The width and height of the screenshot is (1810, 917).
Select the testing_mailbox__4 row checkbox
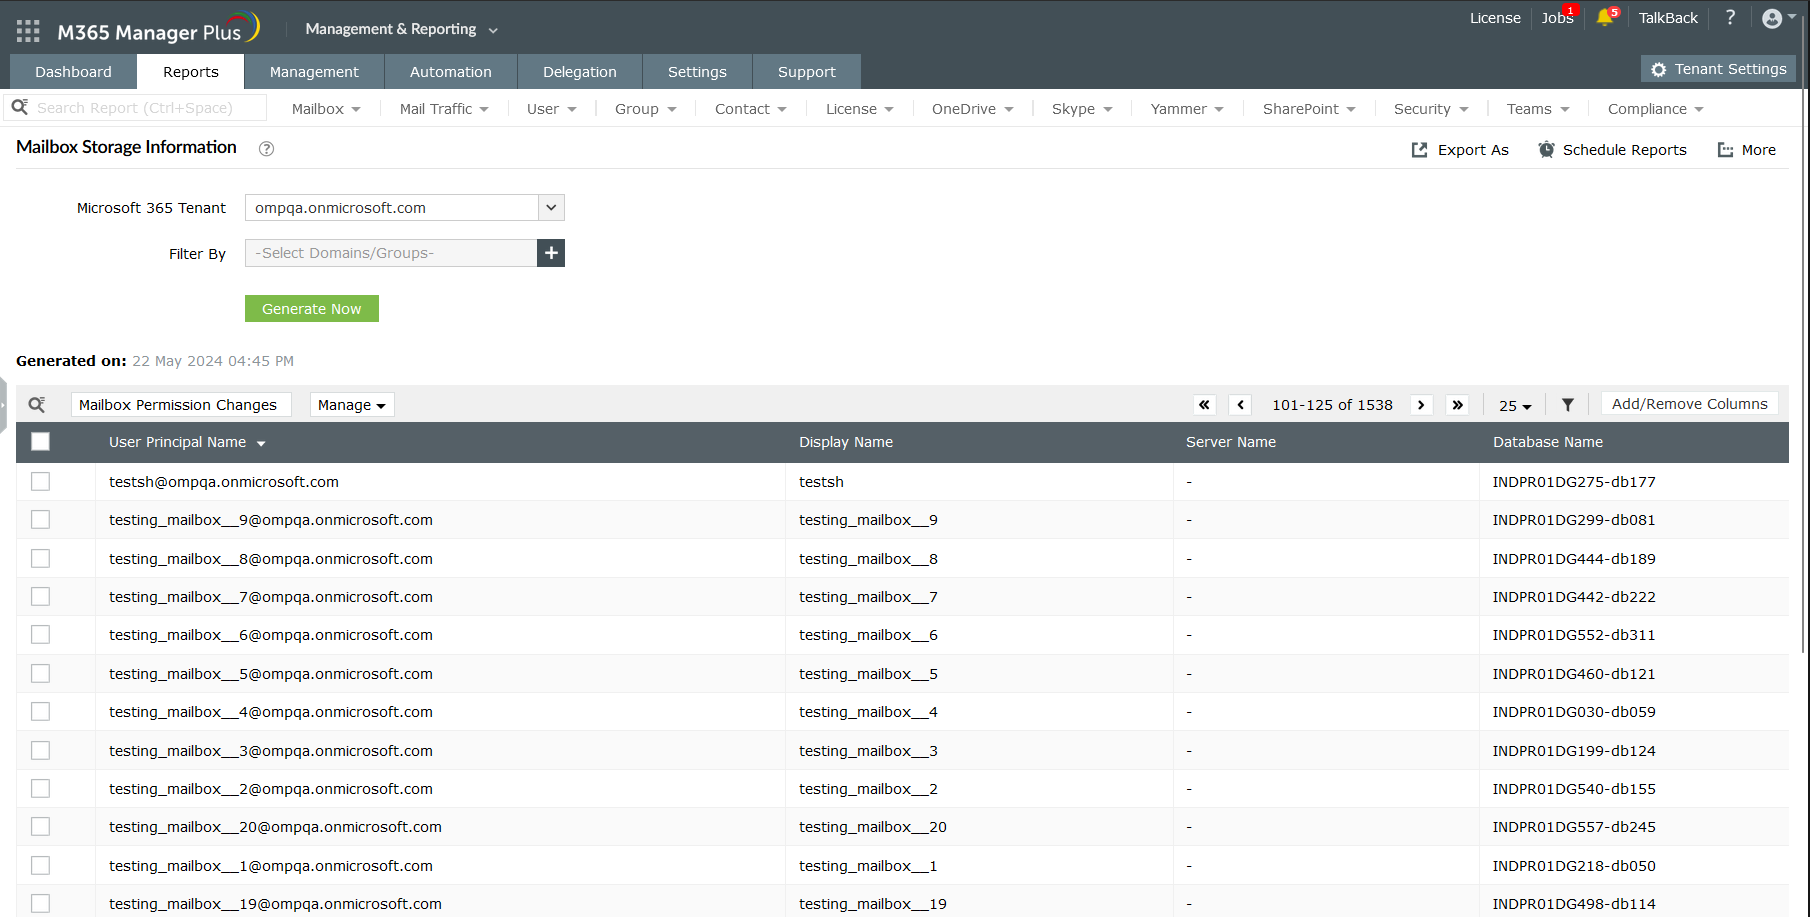click(40, 712)
